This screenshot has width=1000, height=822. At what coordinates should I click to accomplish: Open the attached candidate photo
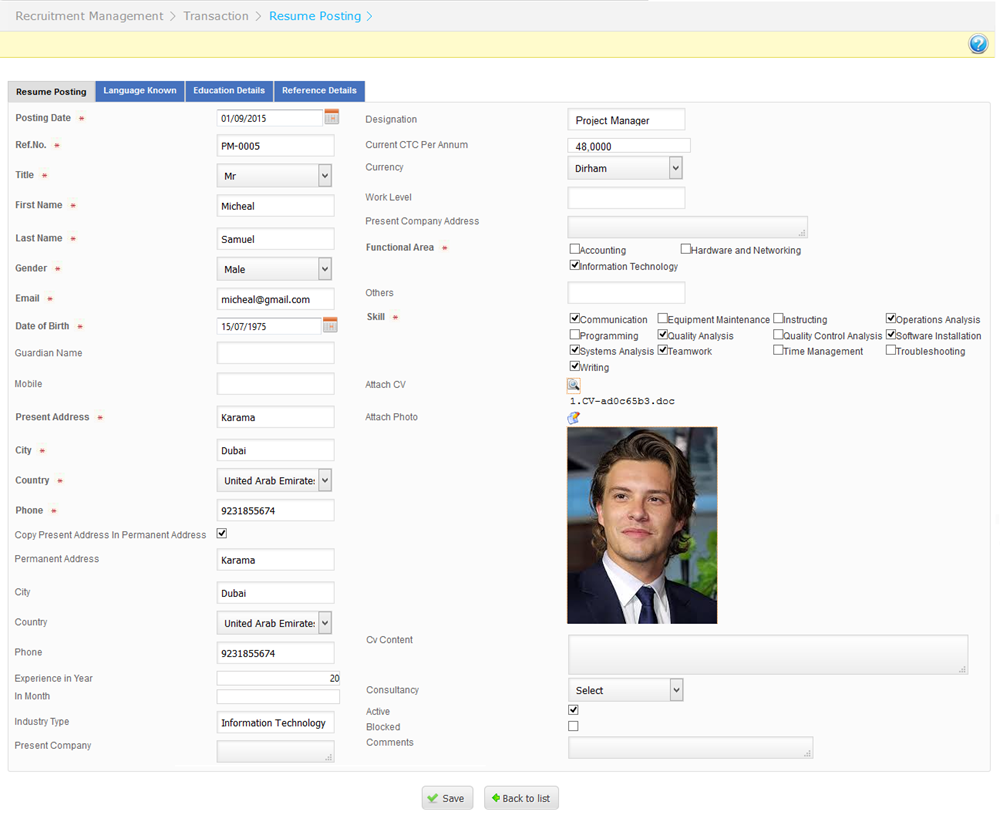[x=642, y=525]
